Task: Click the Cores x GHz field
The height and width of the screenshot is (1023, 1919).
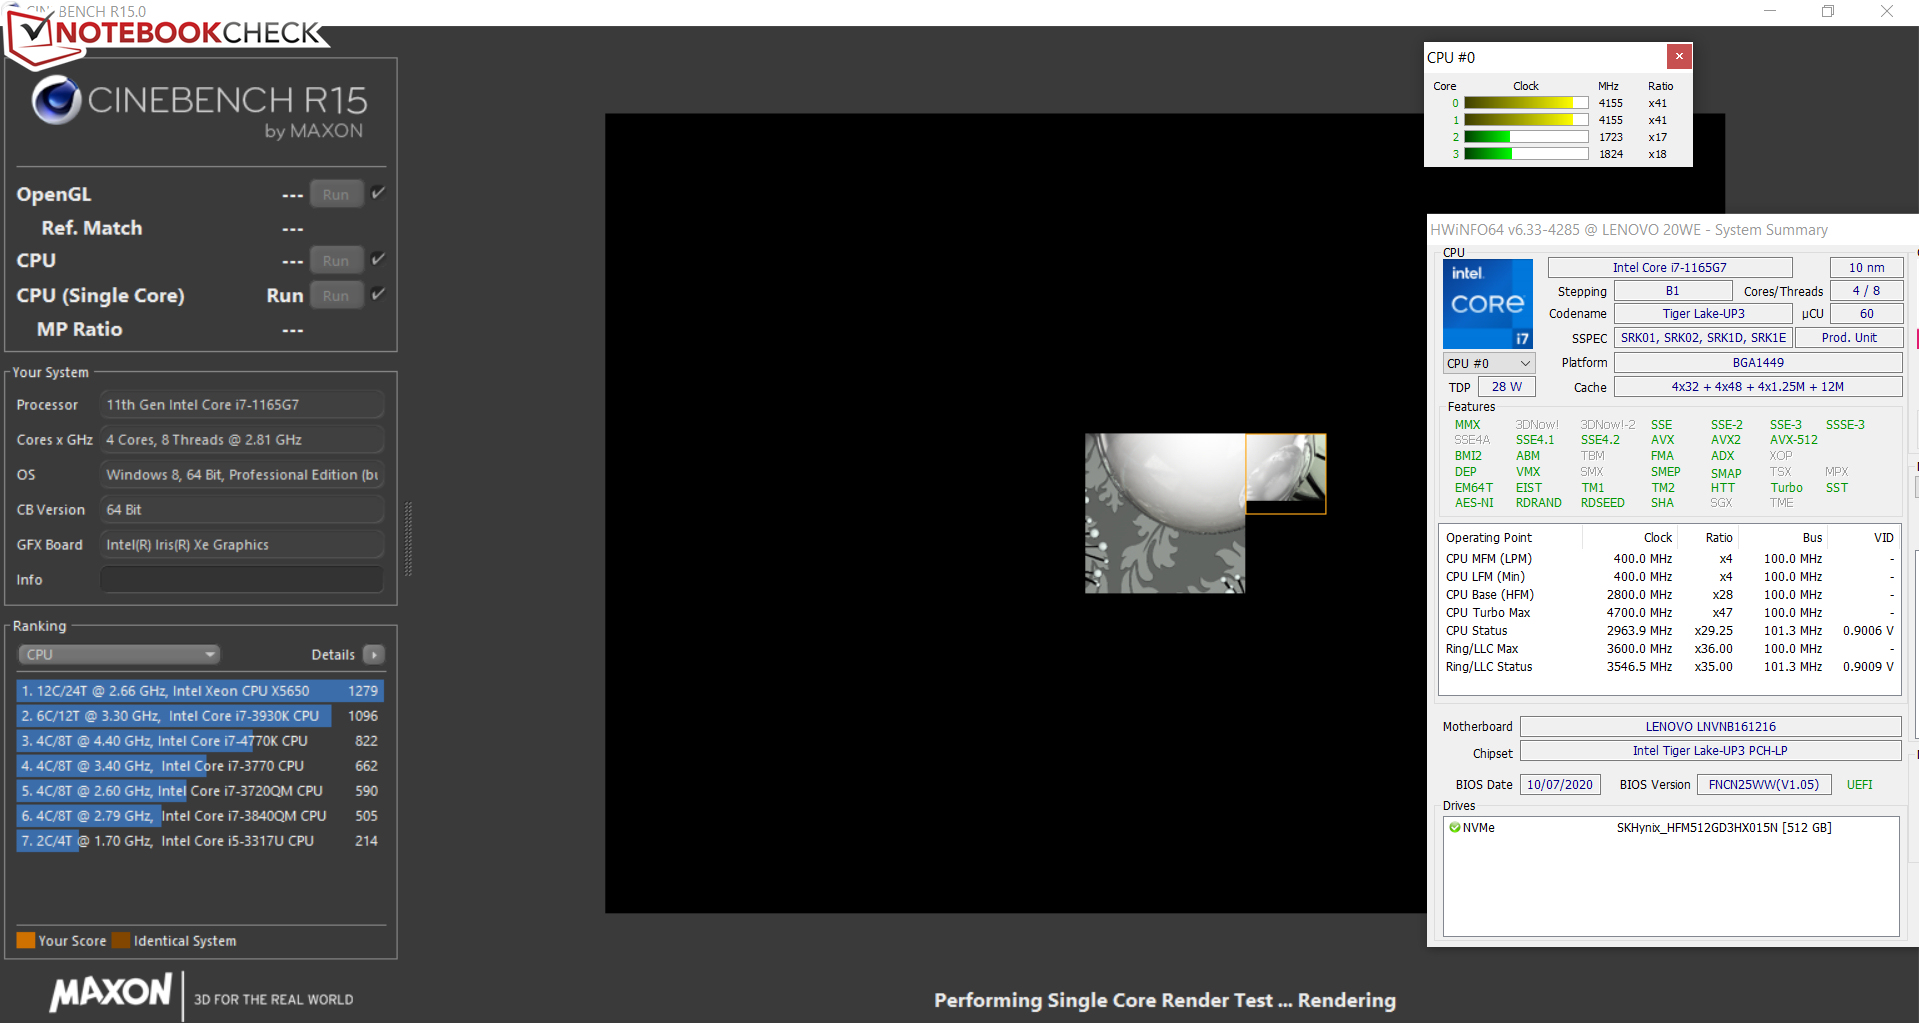Action: 242,440
